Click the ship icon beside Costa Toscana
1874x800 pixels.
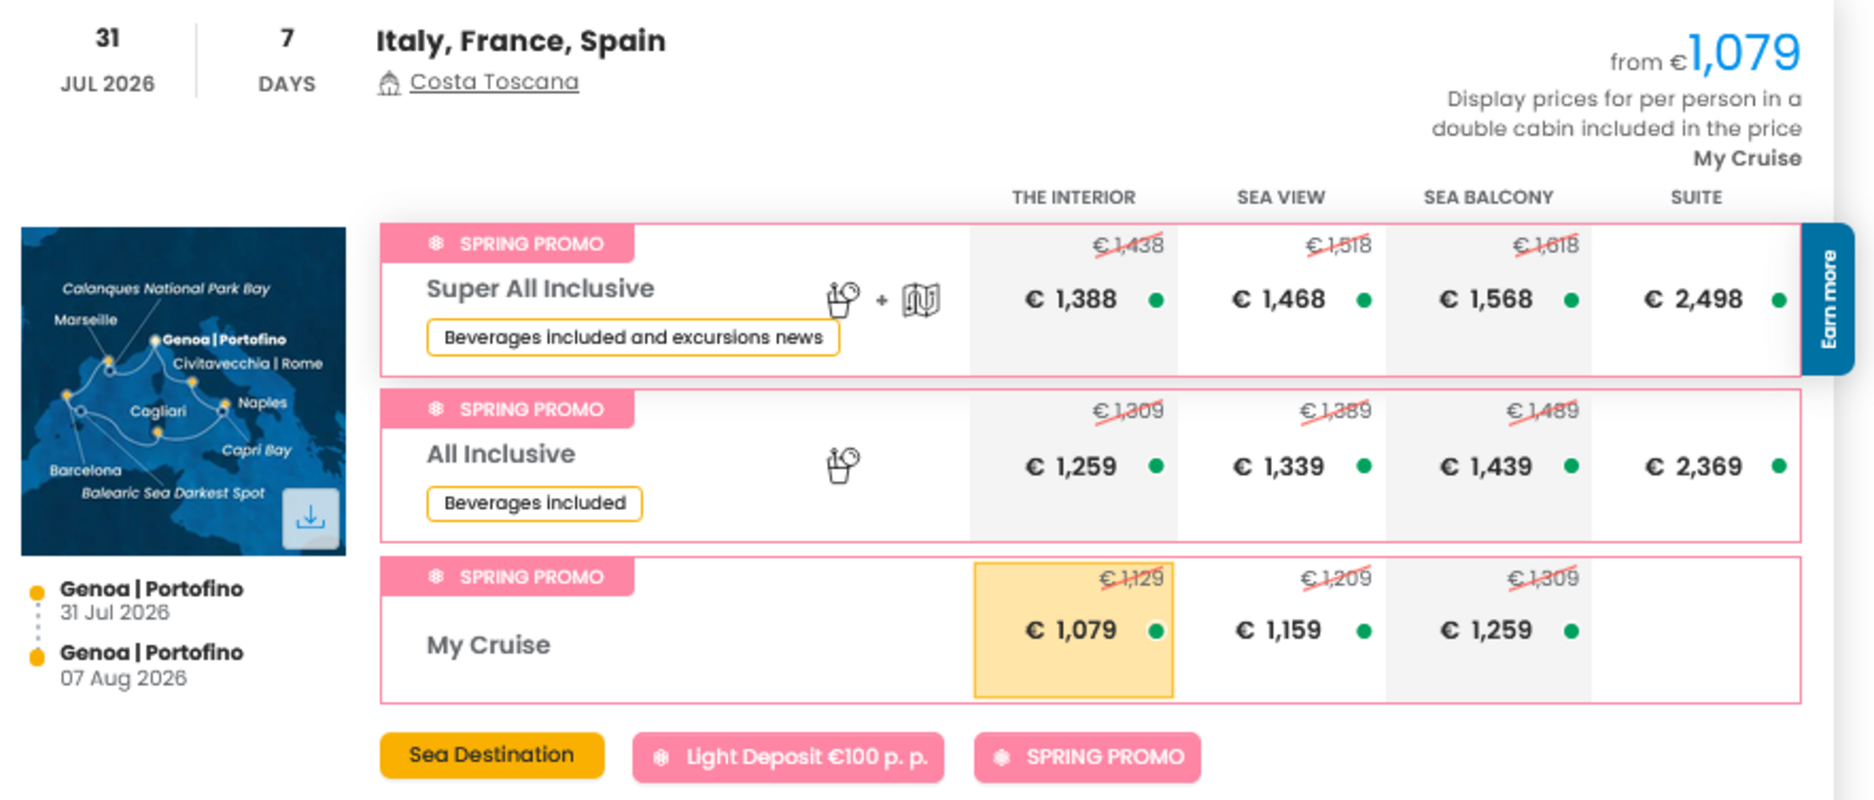389,83
